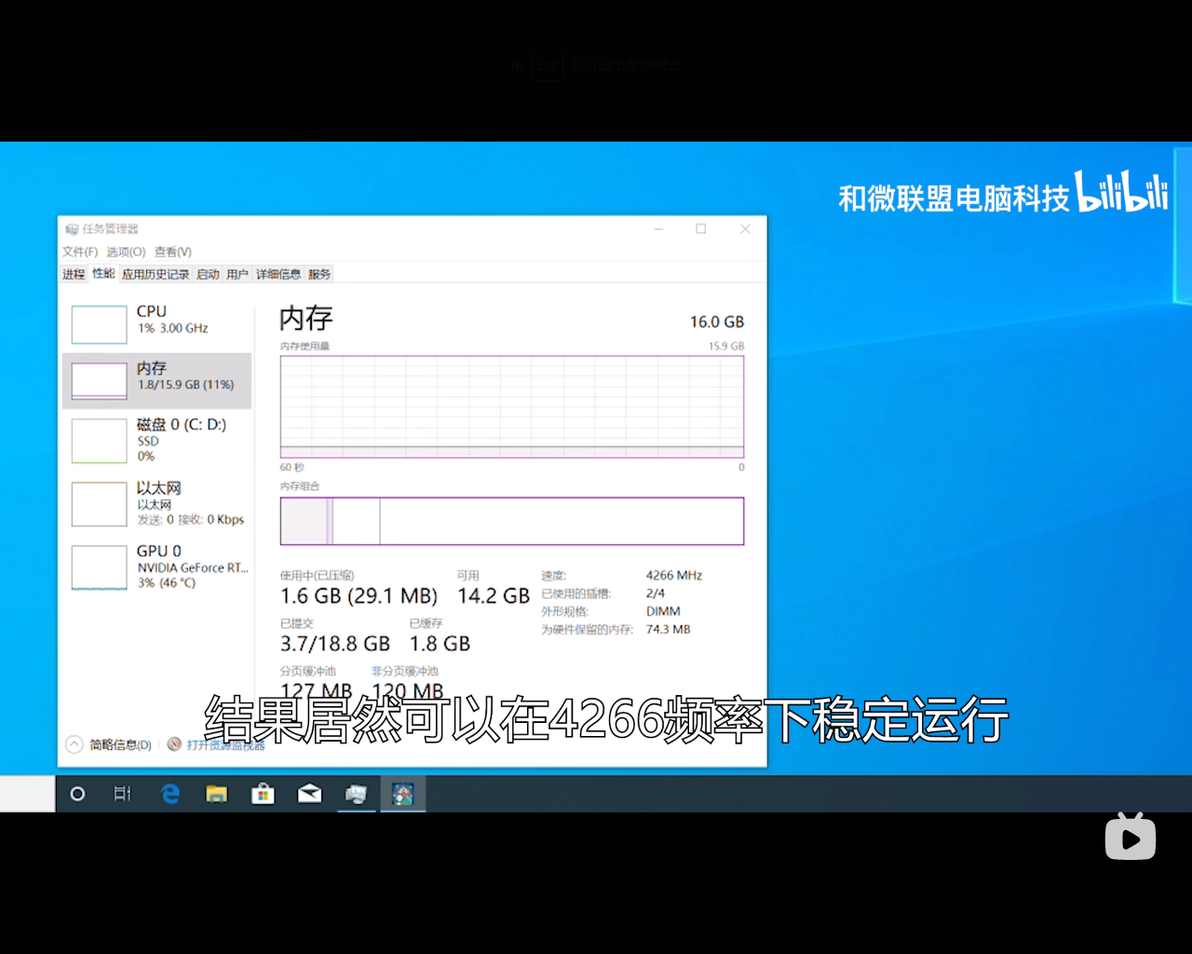1192x954 pixels.
Task: Click the 3.7/18.8 GB committed value
Action: click(335, 644)
